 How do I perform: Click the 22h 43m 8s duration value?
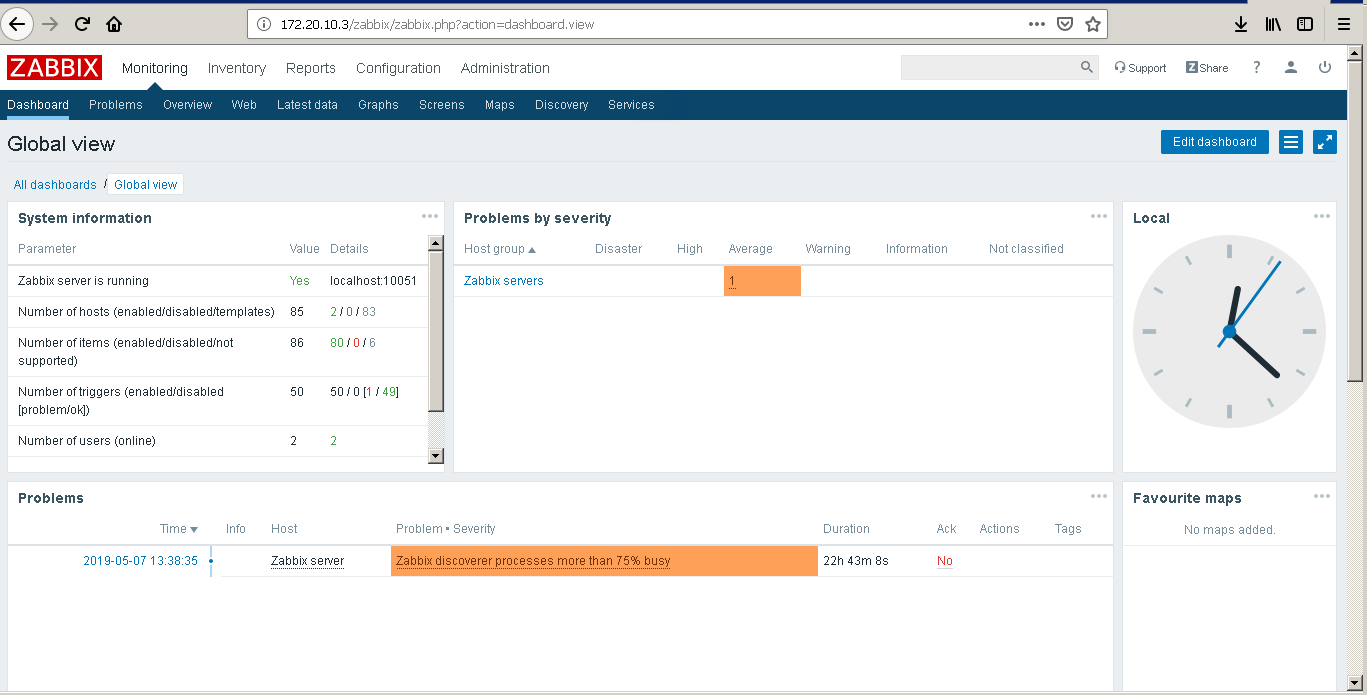point(855,561)
